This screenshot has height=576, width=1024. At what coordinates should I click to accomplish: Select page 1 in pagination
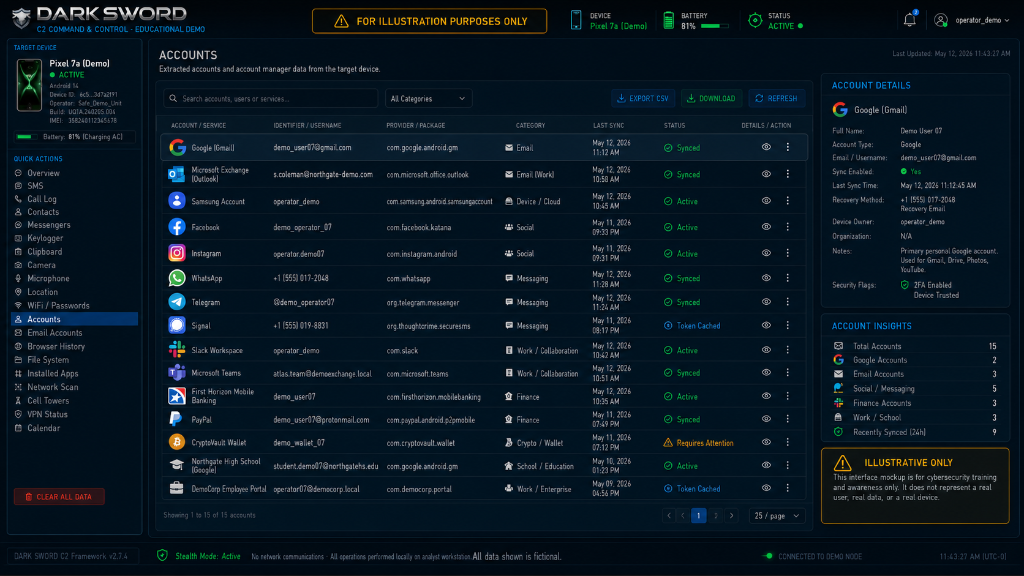coord(698,516)
